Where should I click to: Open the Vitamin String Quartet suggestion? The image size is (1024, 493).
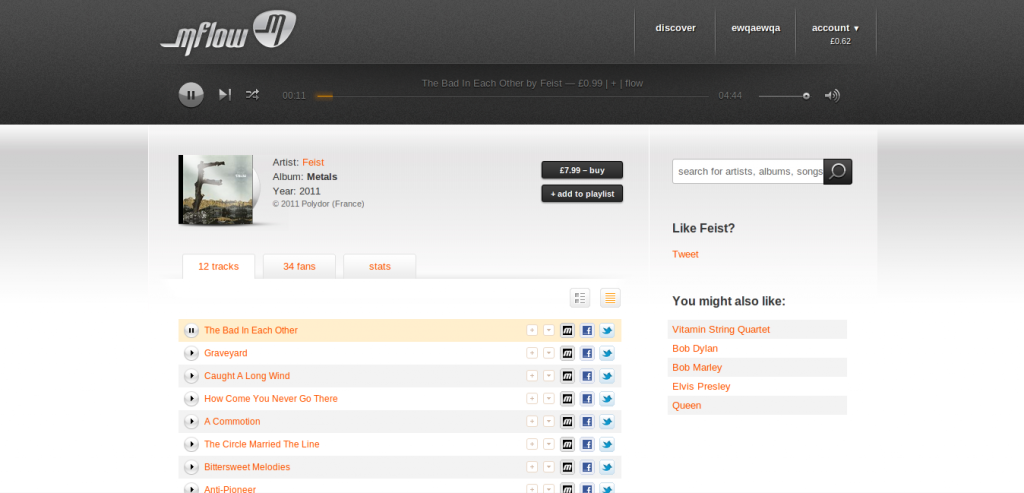721,330
